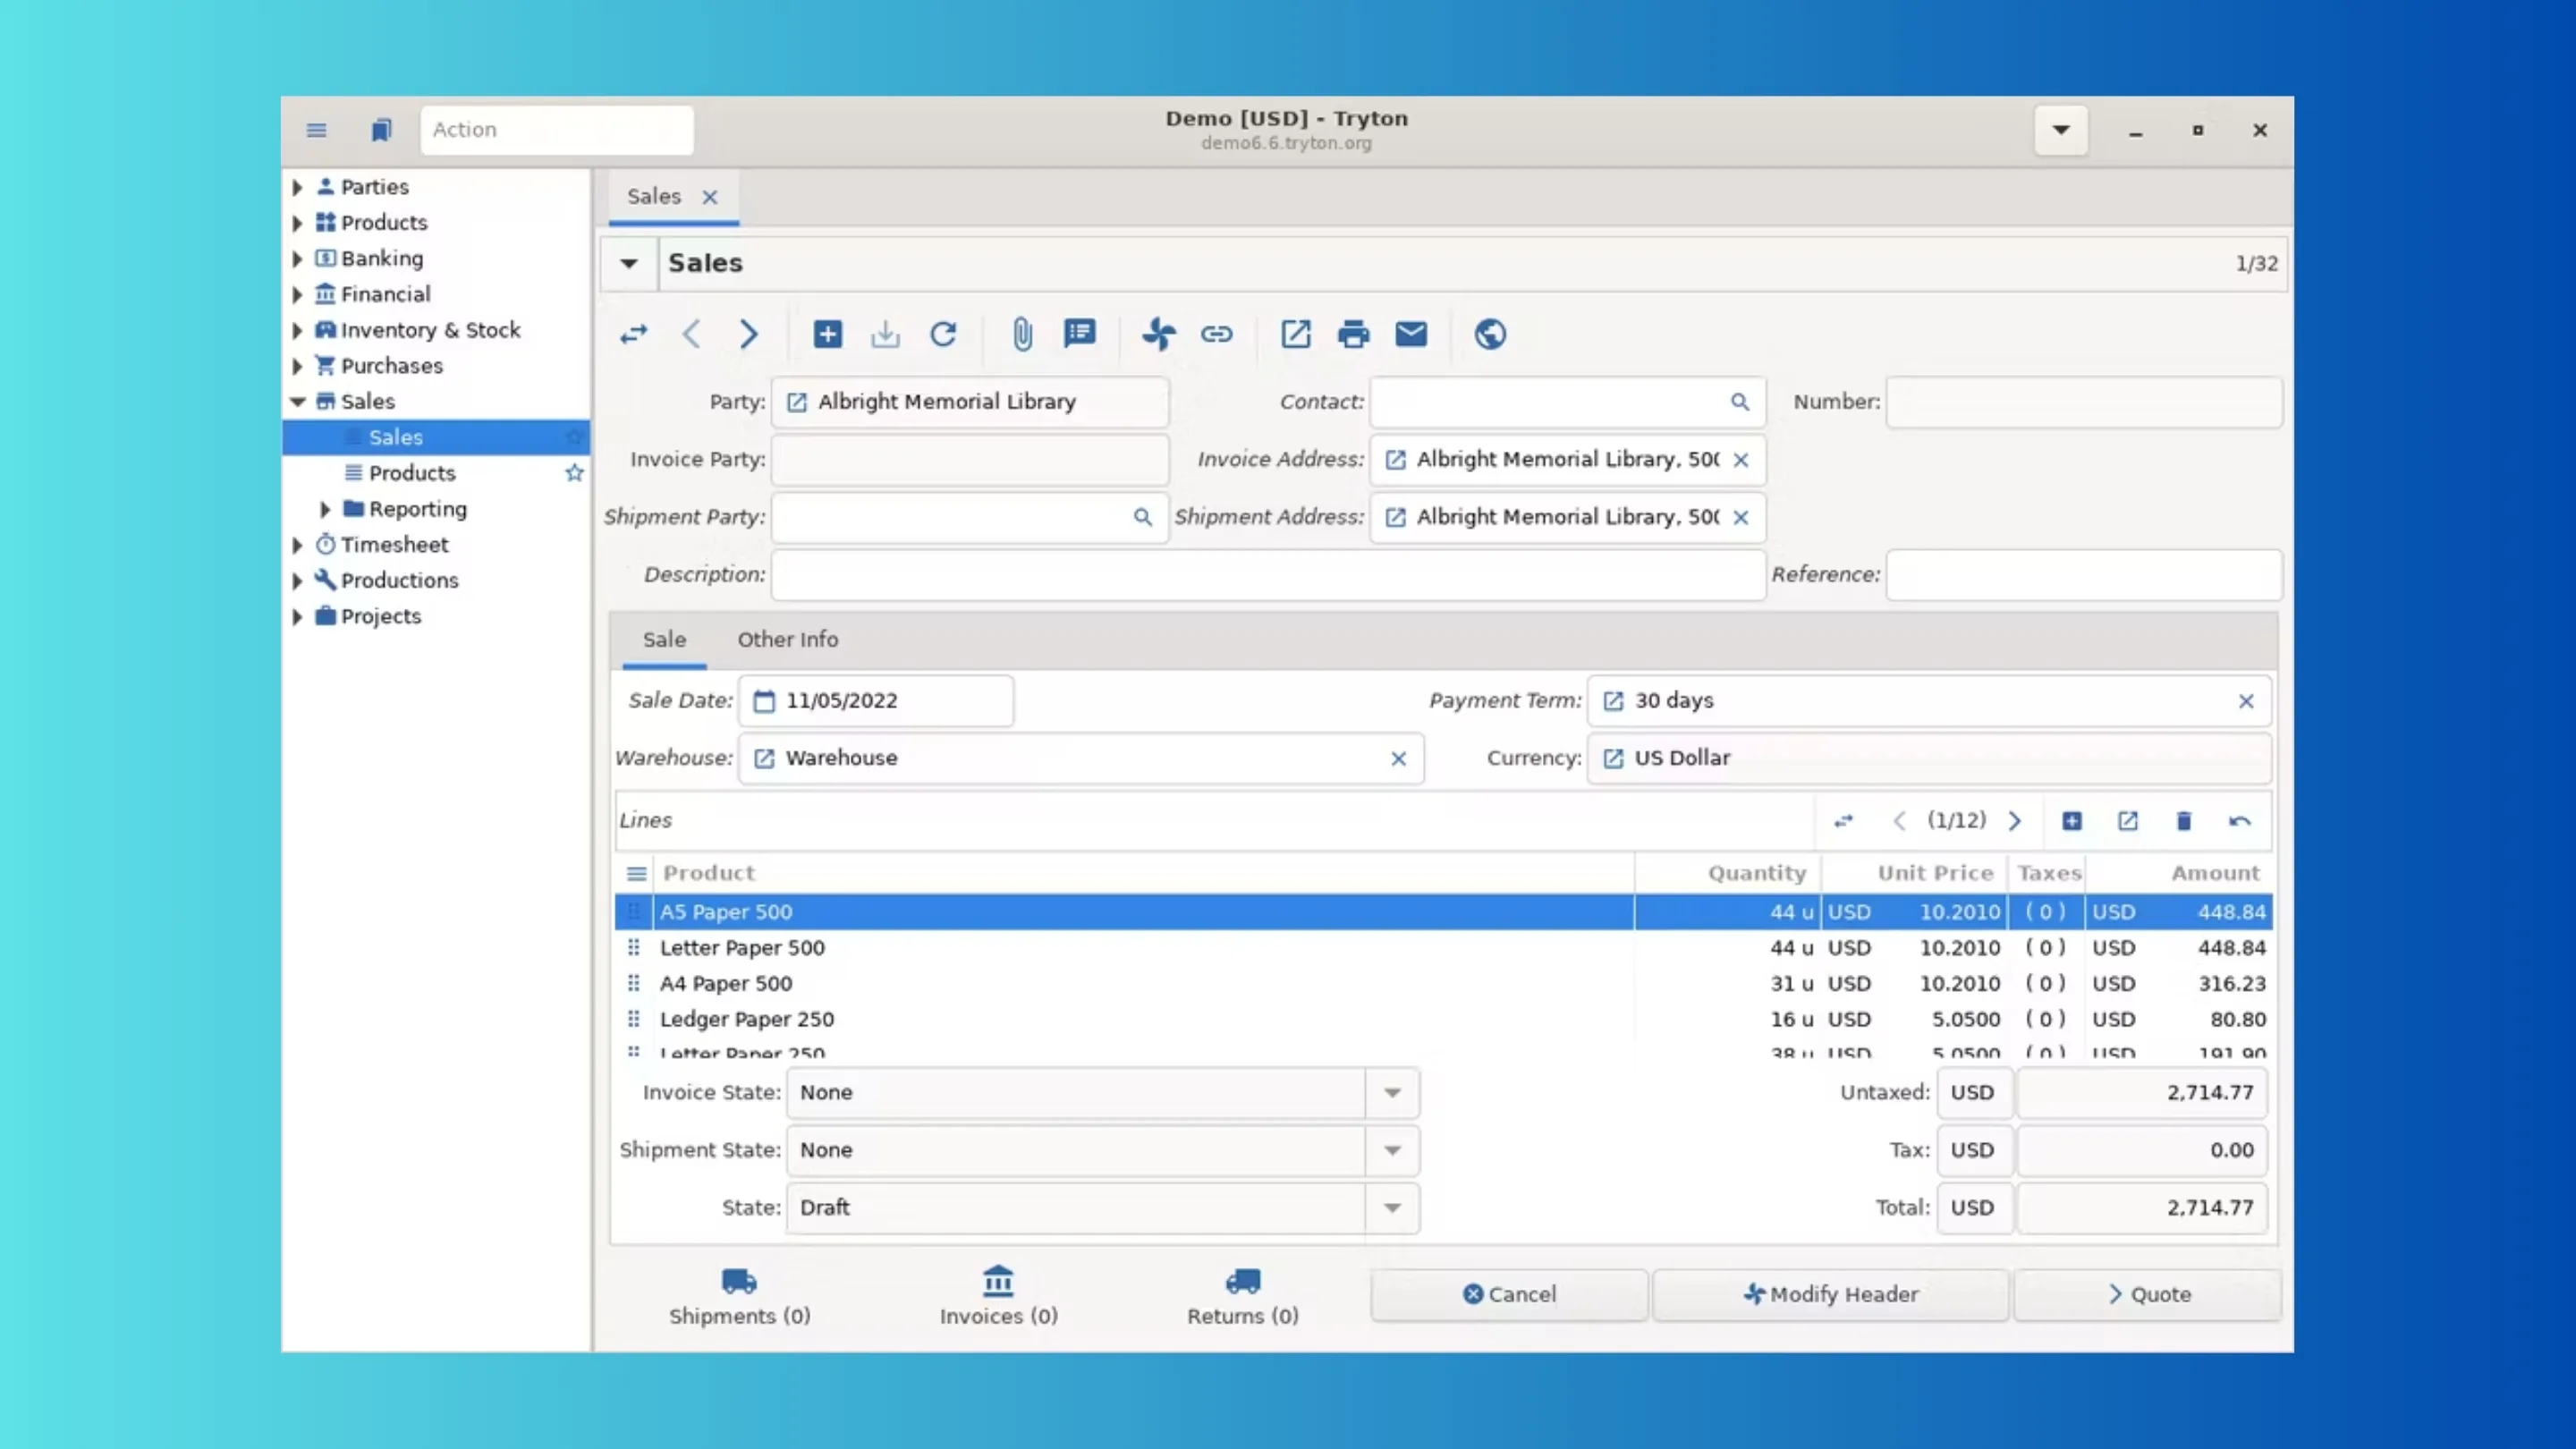Reload the record with refresh icon
Viewport: 2576px width, 1449px height.
943,334
